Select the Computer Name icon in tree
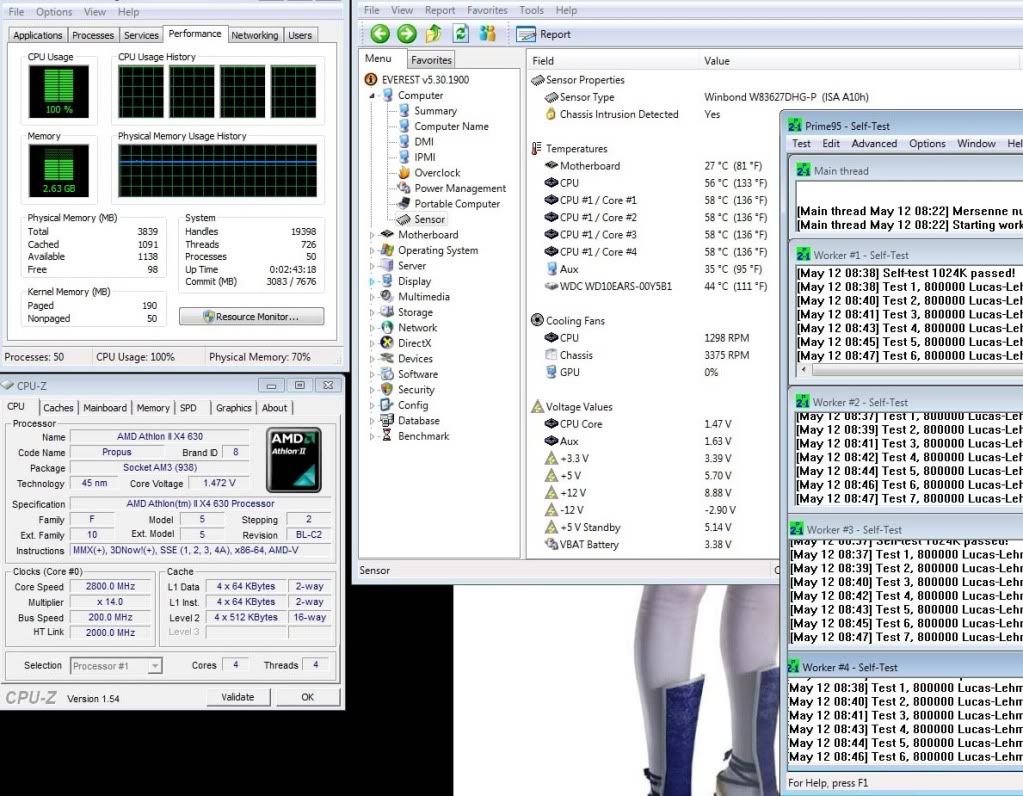Screen dimensions: 1023x796 (x=404, y=126)
